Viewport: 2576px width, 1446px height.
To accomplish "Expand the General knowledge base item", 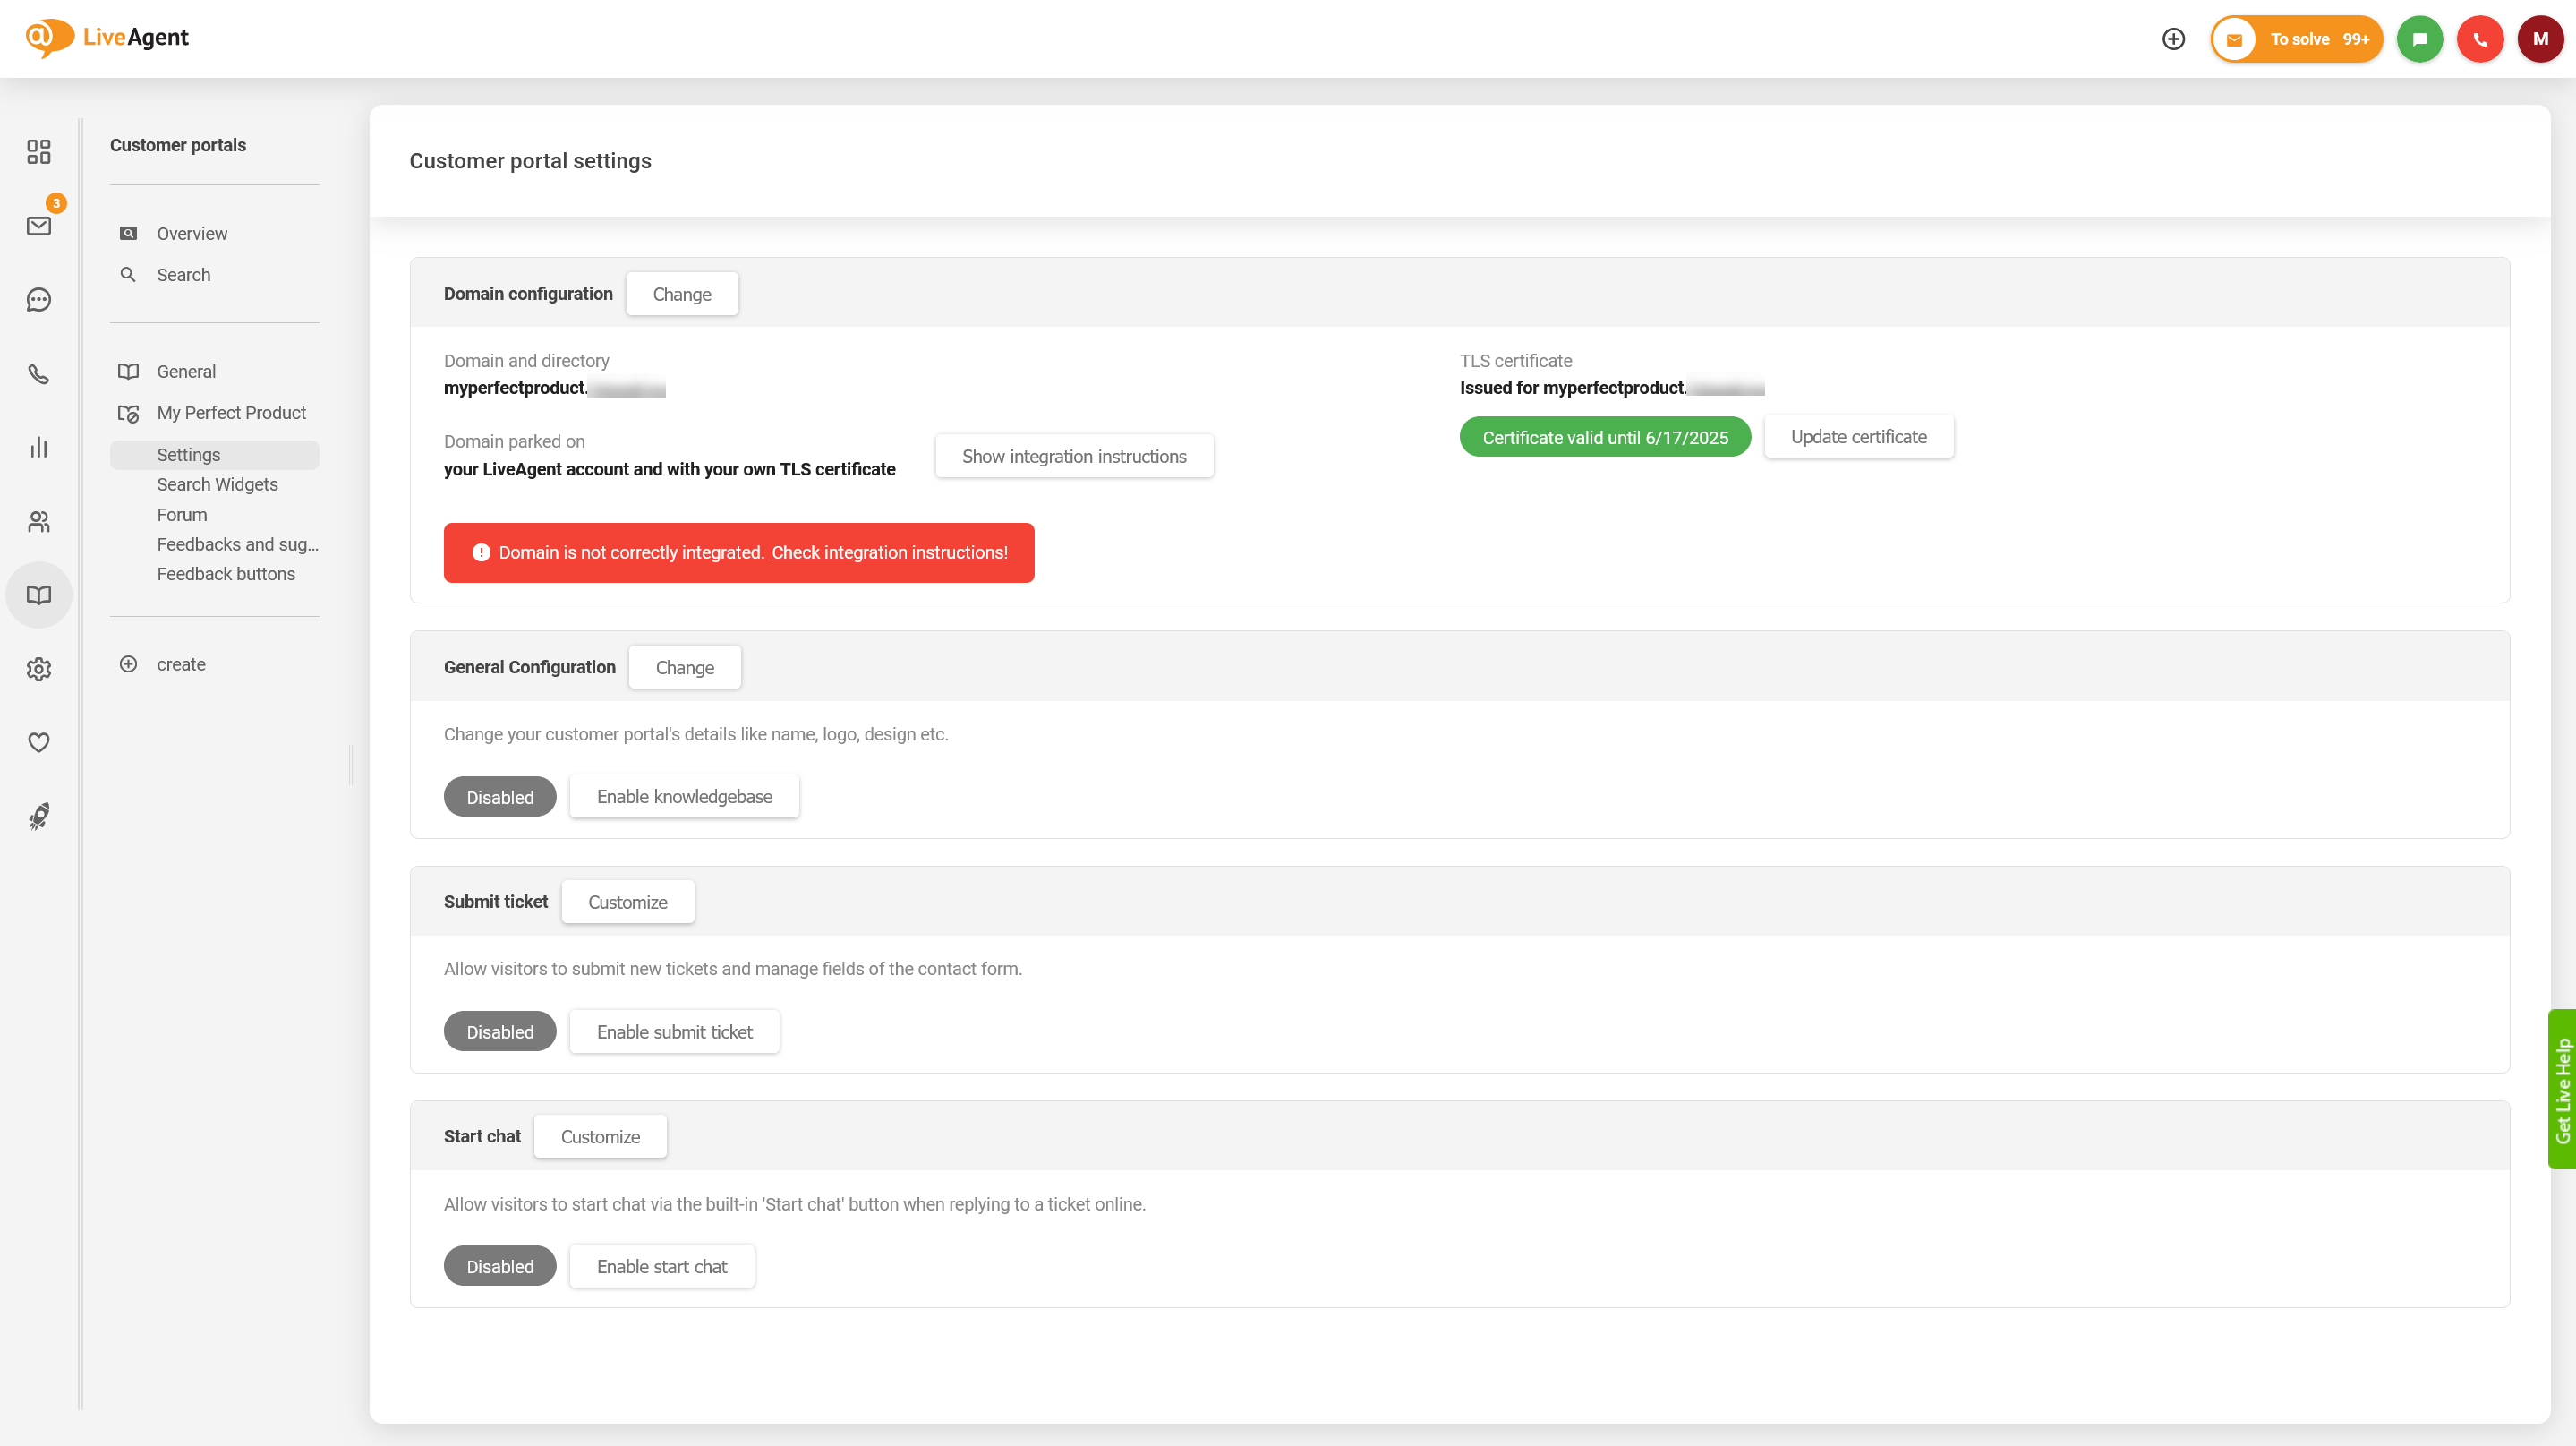I will (x=186, y=372).
